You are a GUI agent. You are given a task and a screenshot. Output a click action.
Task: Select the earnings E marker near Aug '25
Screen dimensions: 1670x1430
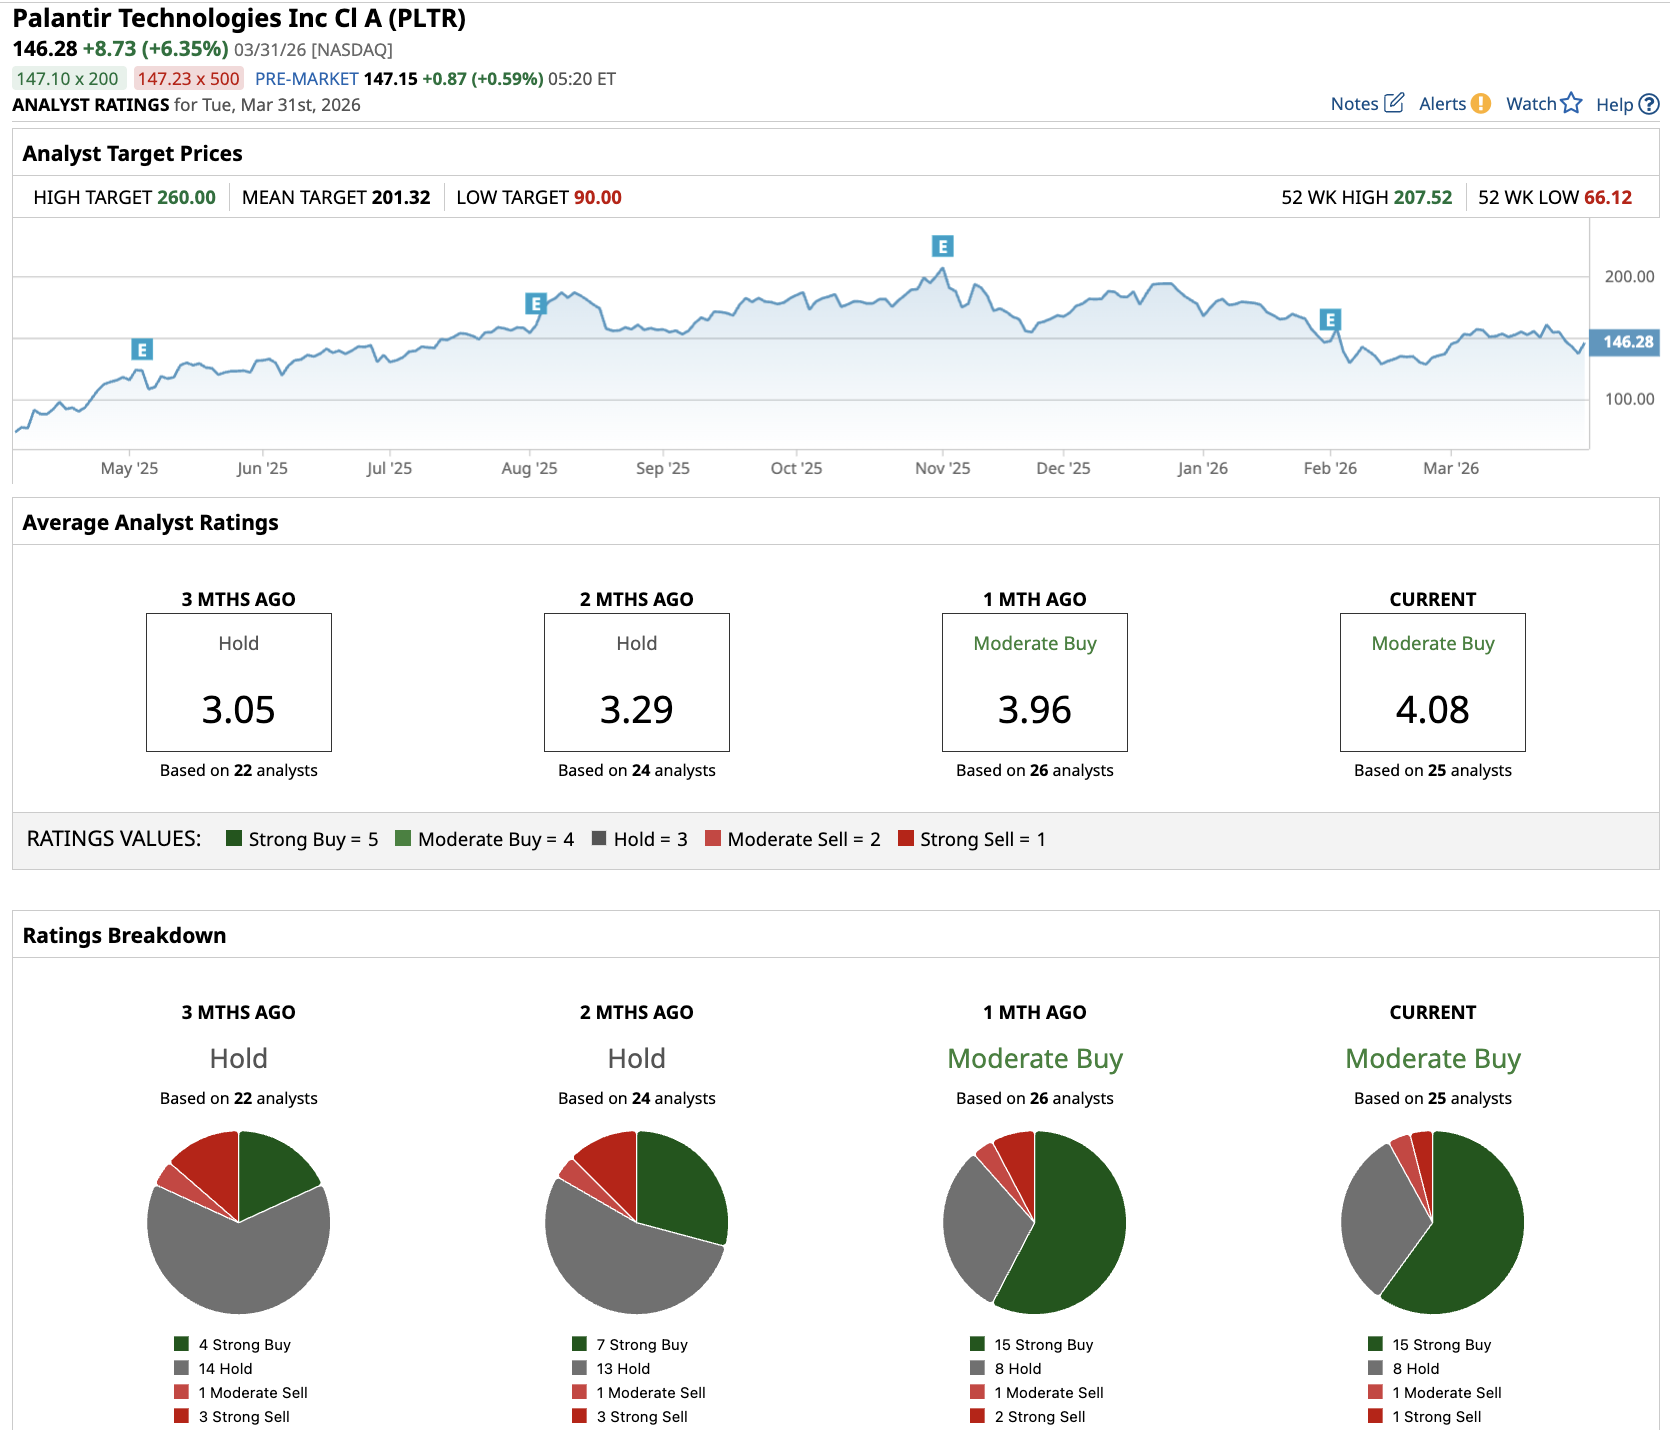536,303
